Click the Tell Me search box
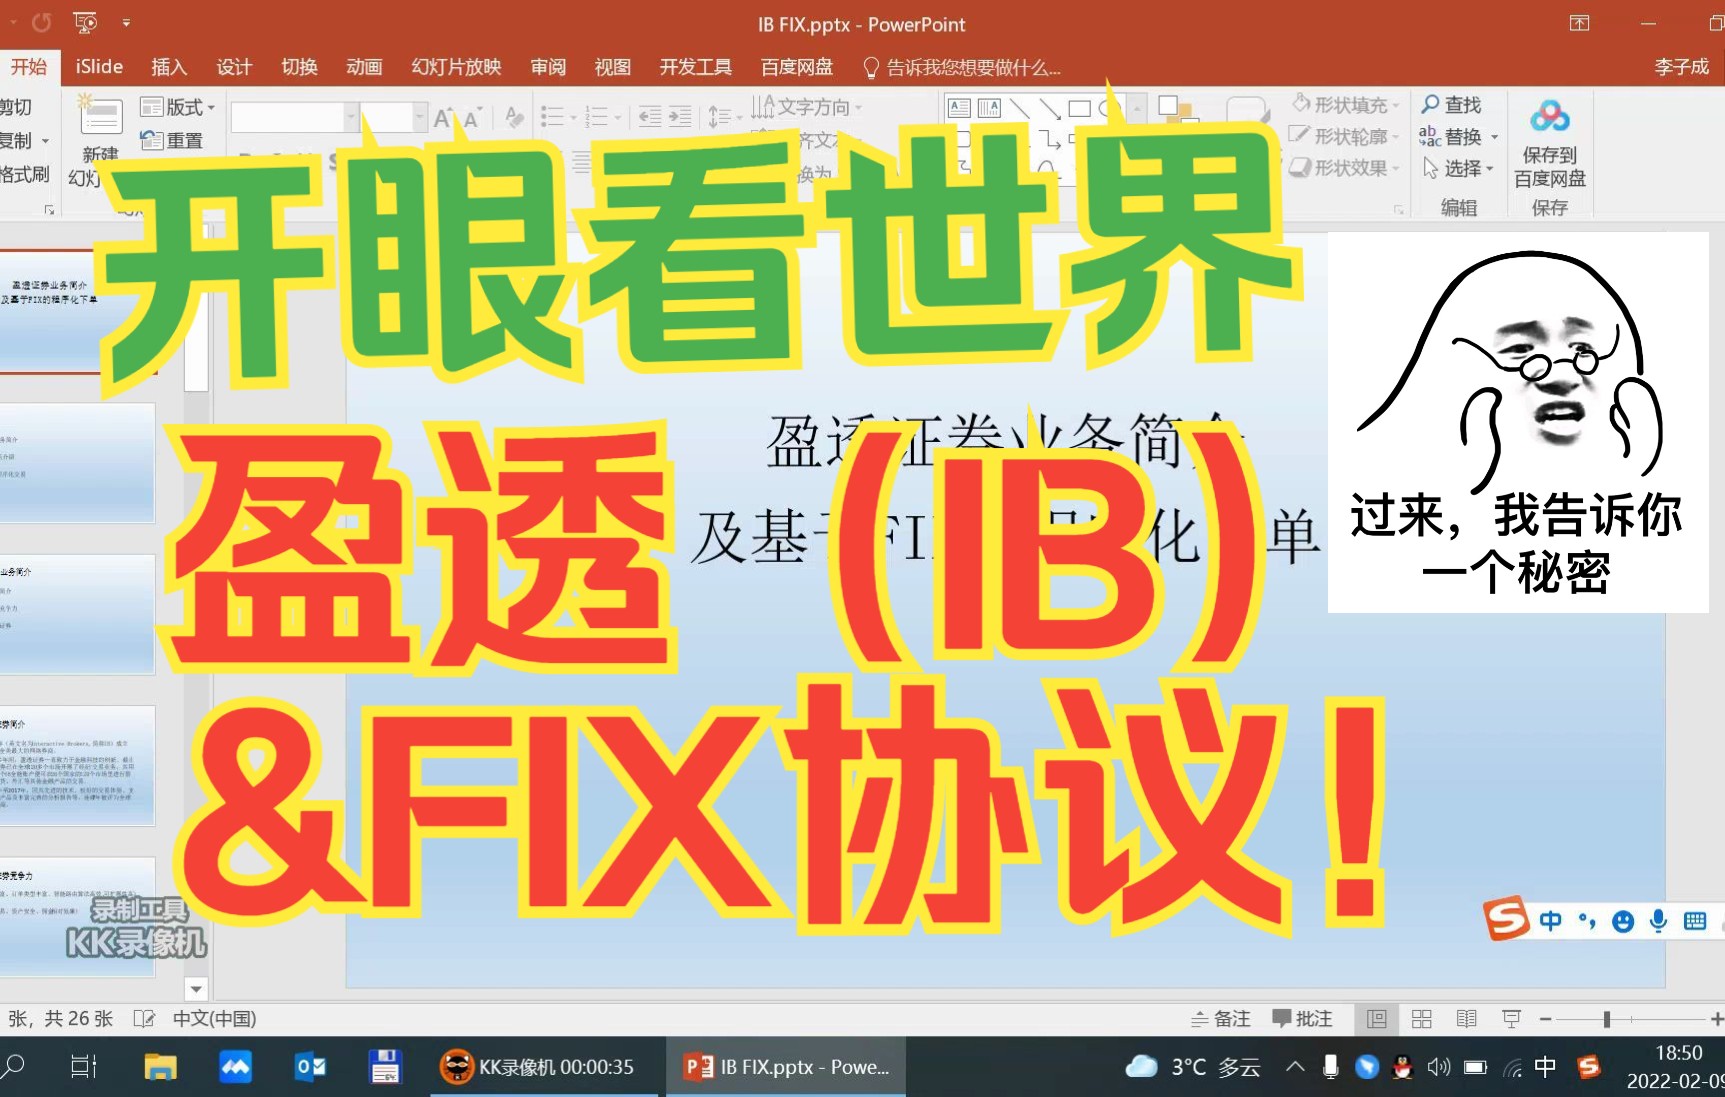 tap(961, 67)
